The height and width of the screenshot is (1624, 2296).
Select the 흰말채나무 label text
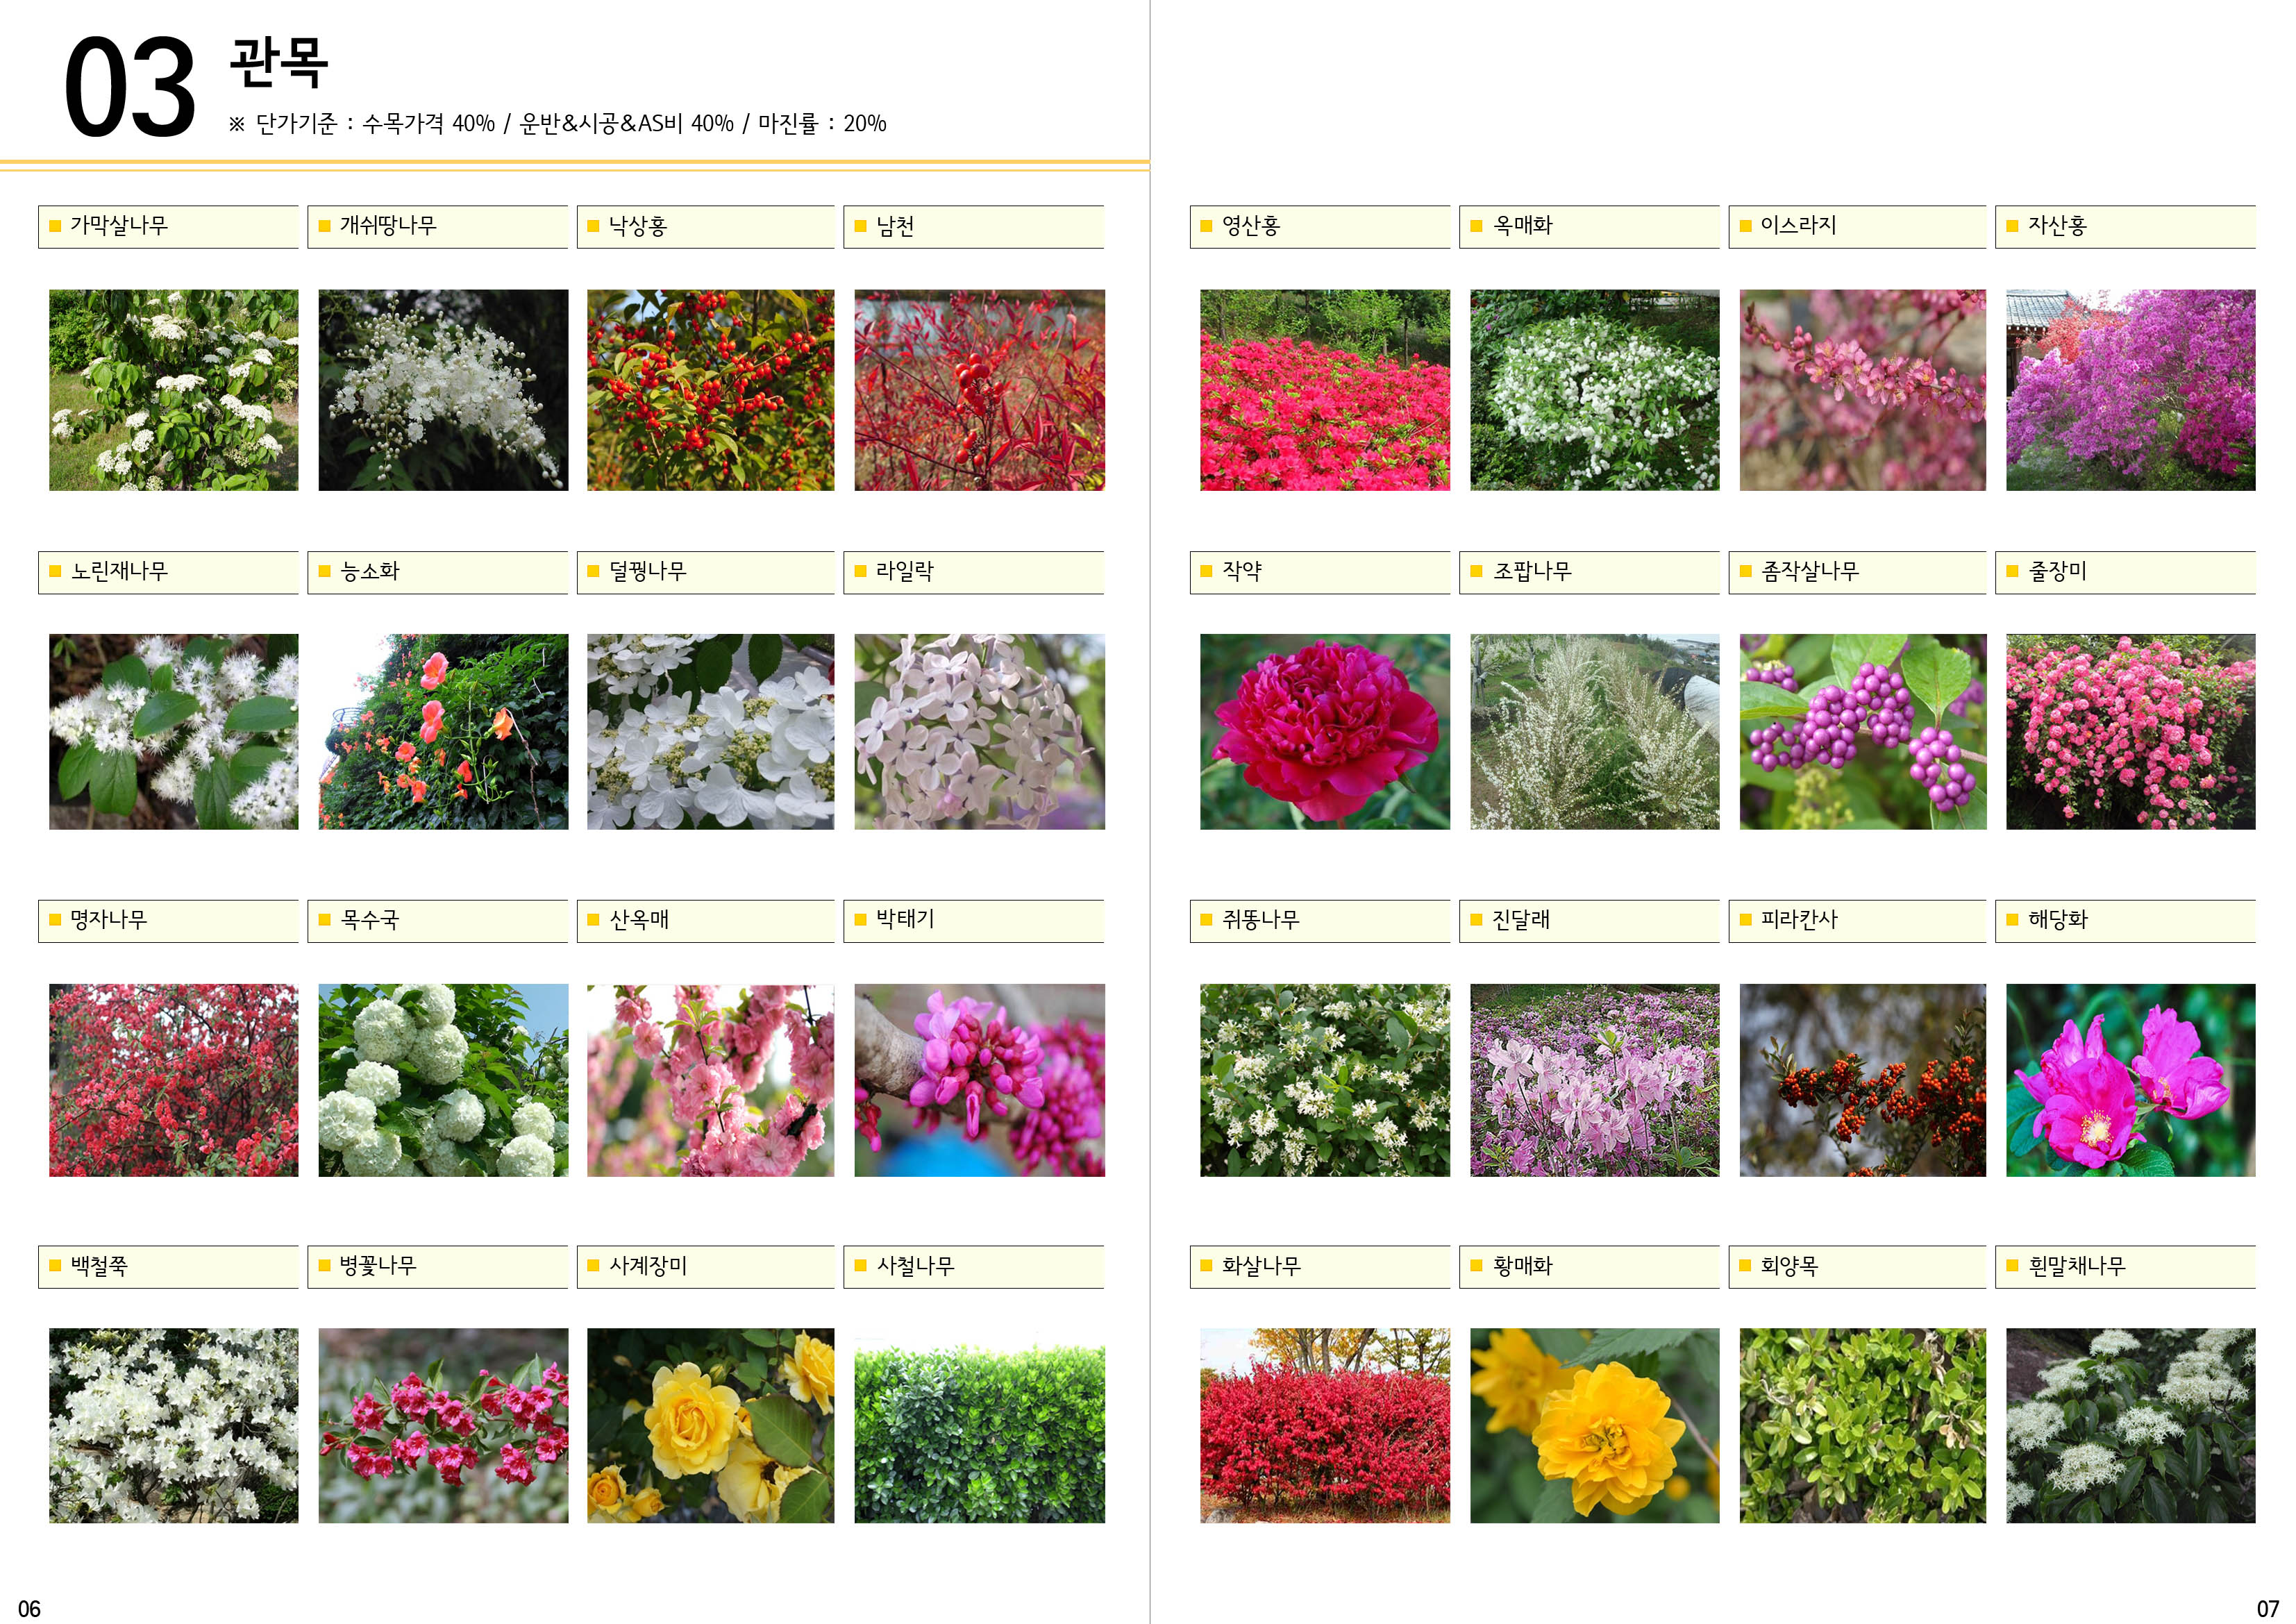pos(2077,1265)
